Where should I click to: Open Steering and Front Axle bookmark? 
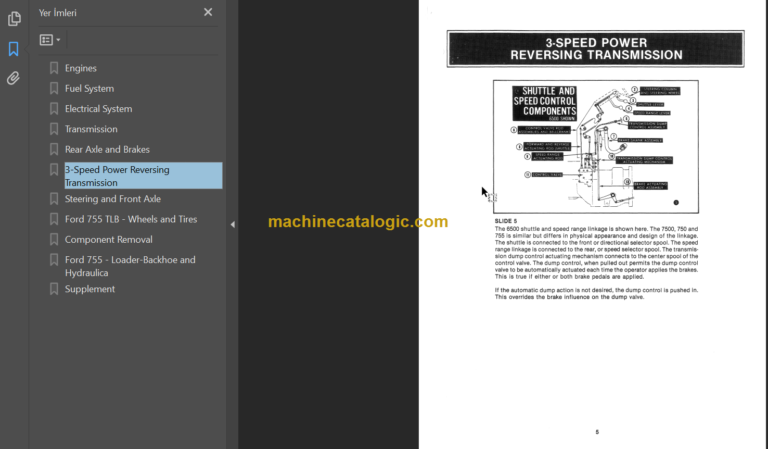tap(113, 199)
